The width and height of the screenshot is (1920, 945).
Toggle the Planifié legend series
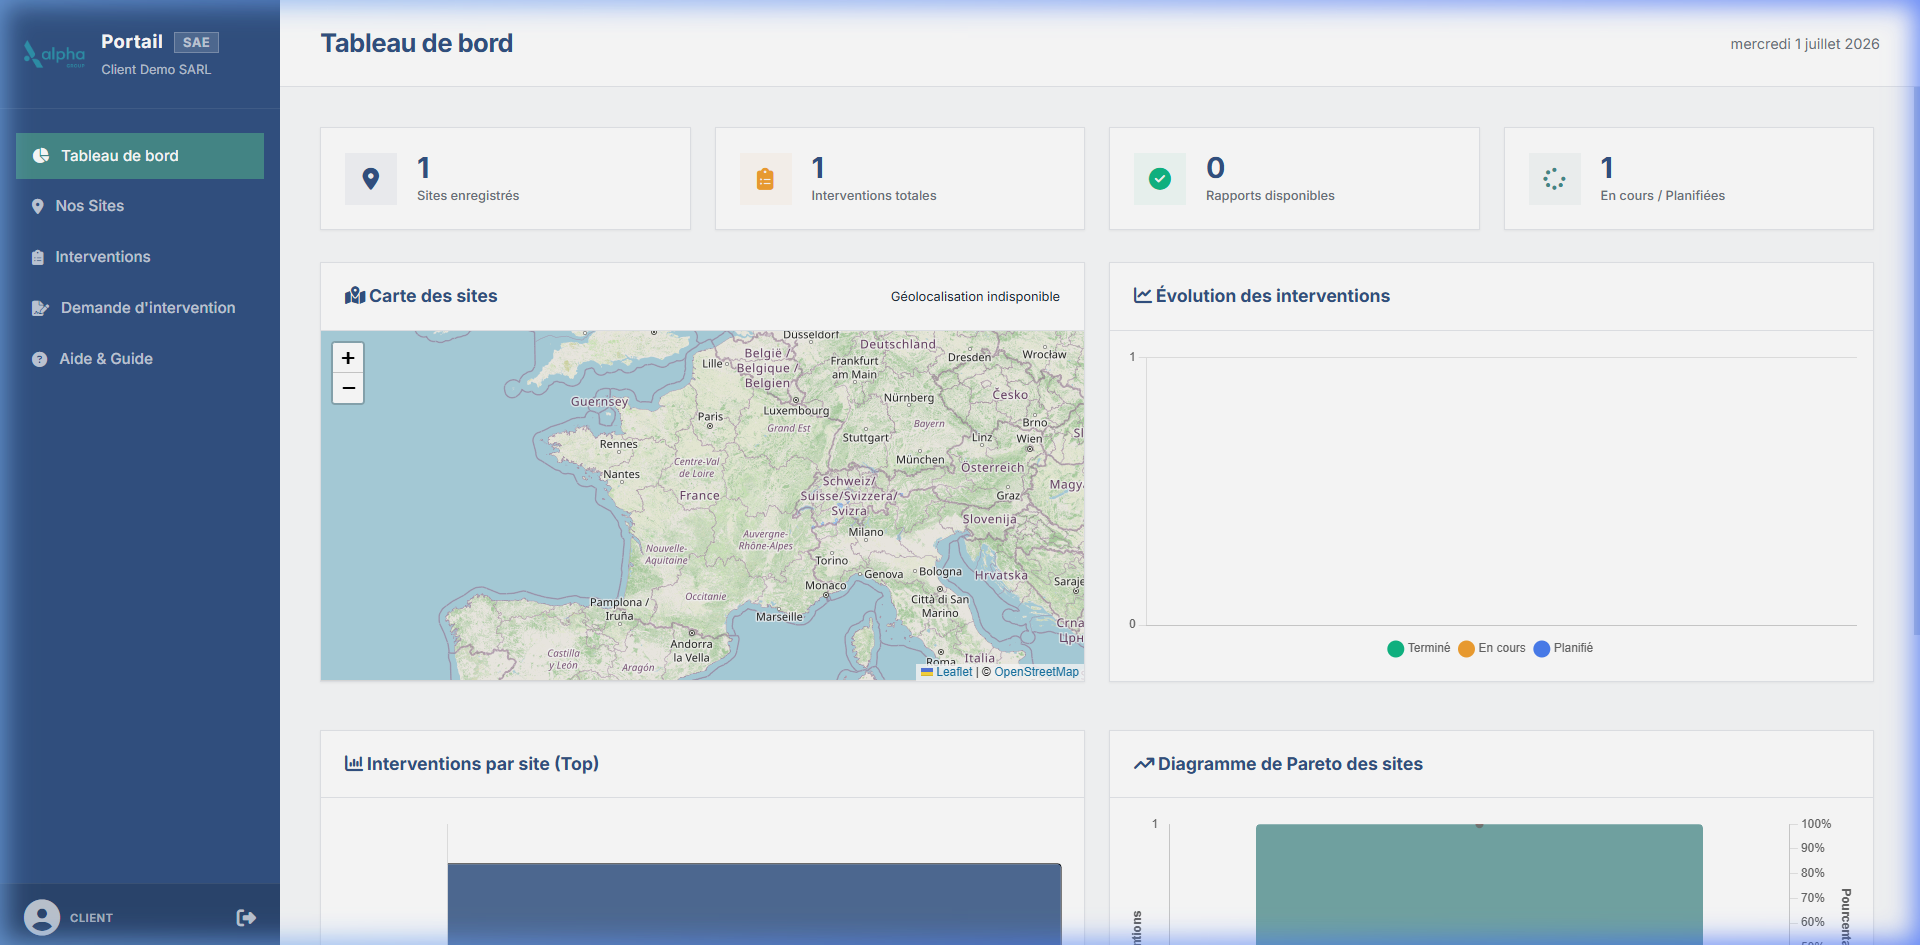[x=1563, y=648]
